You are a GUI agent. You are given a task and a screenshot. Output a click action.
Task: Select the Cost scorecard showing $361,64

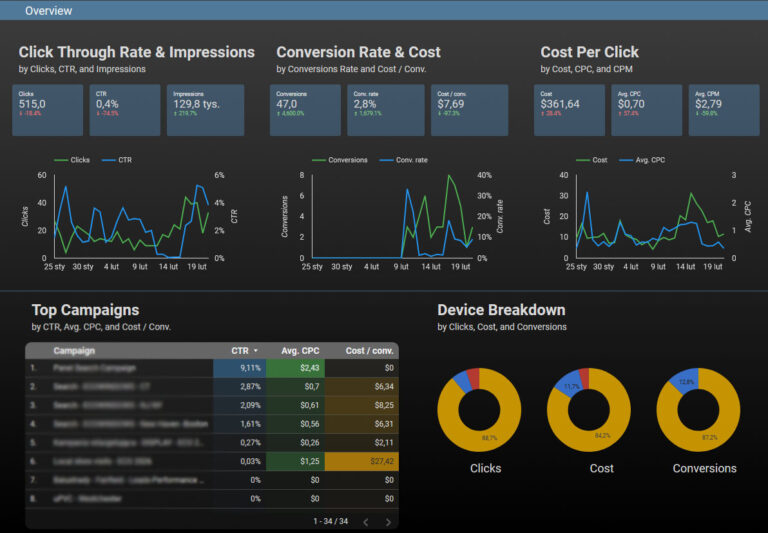(x=569, y=110)
